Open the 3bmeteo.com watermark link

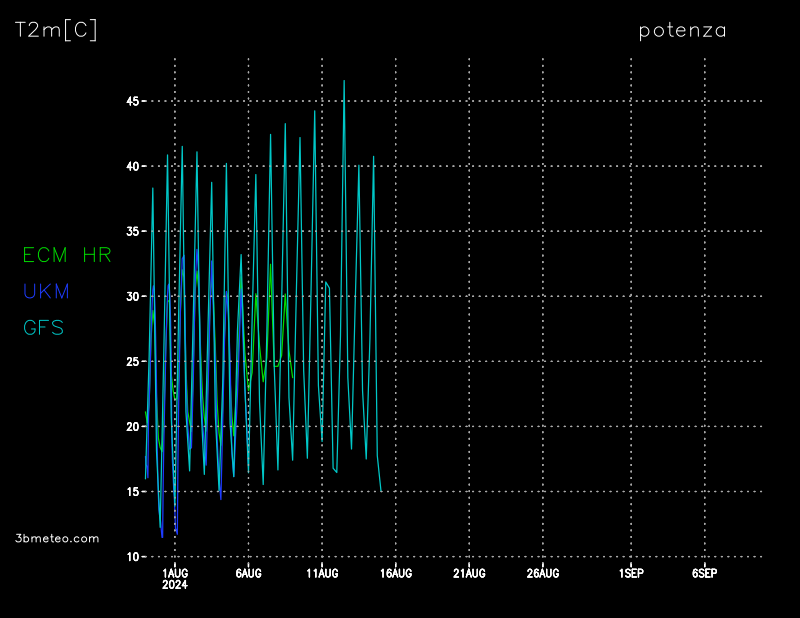(x=57, y=538)
